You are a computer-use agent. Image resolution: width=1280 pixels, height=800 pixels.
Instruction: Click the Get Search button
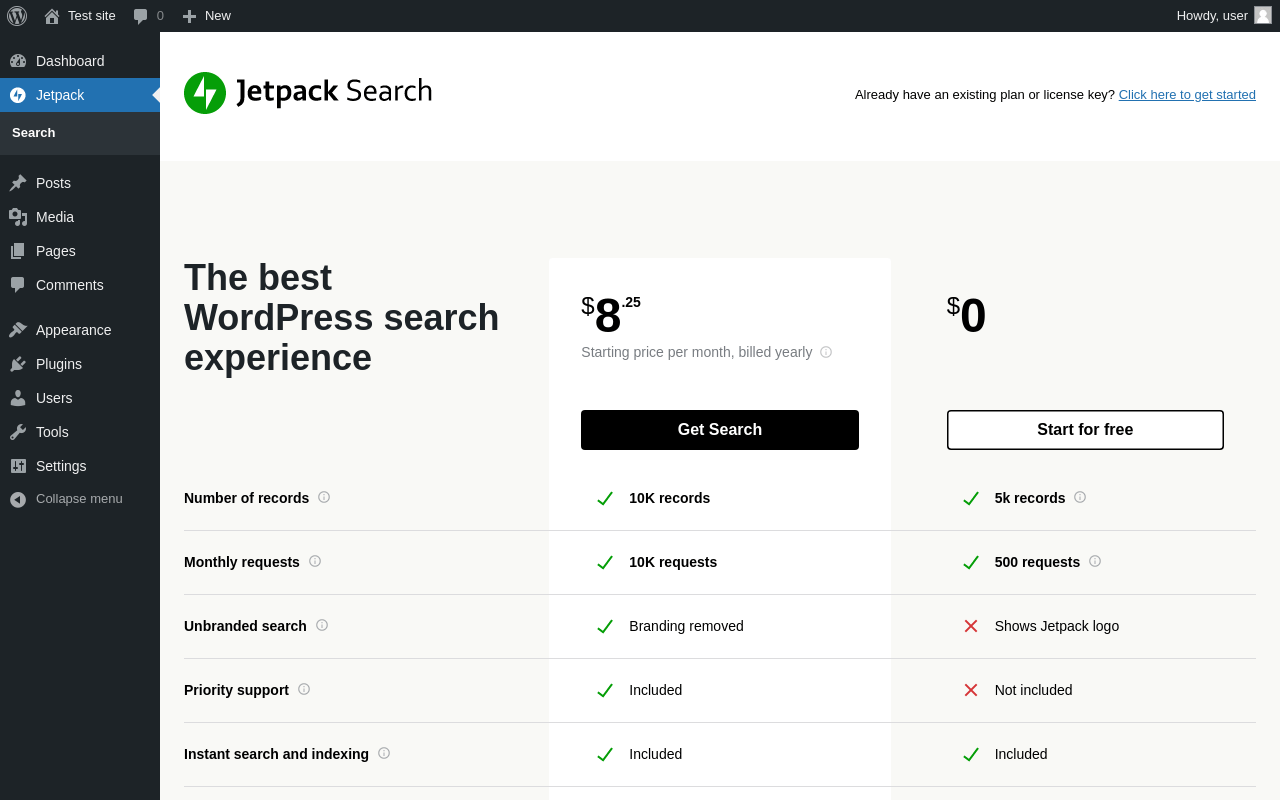tap(720, 430)
